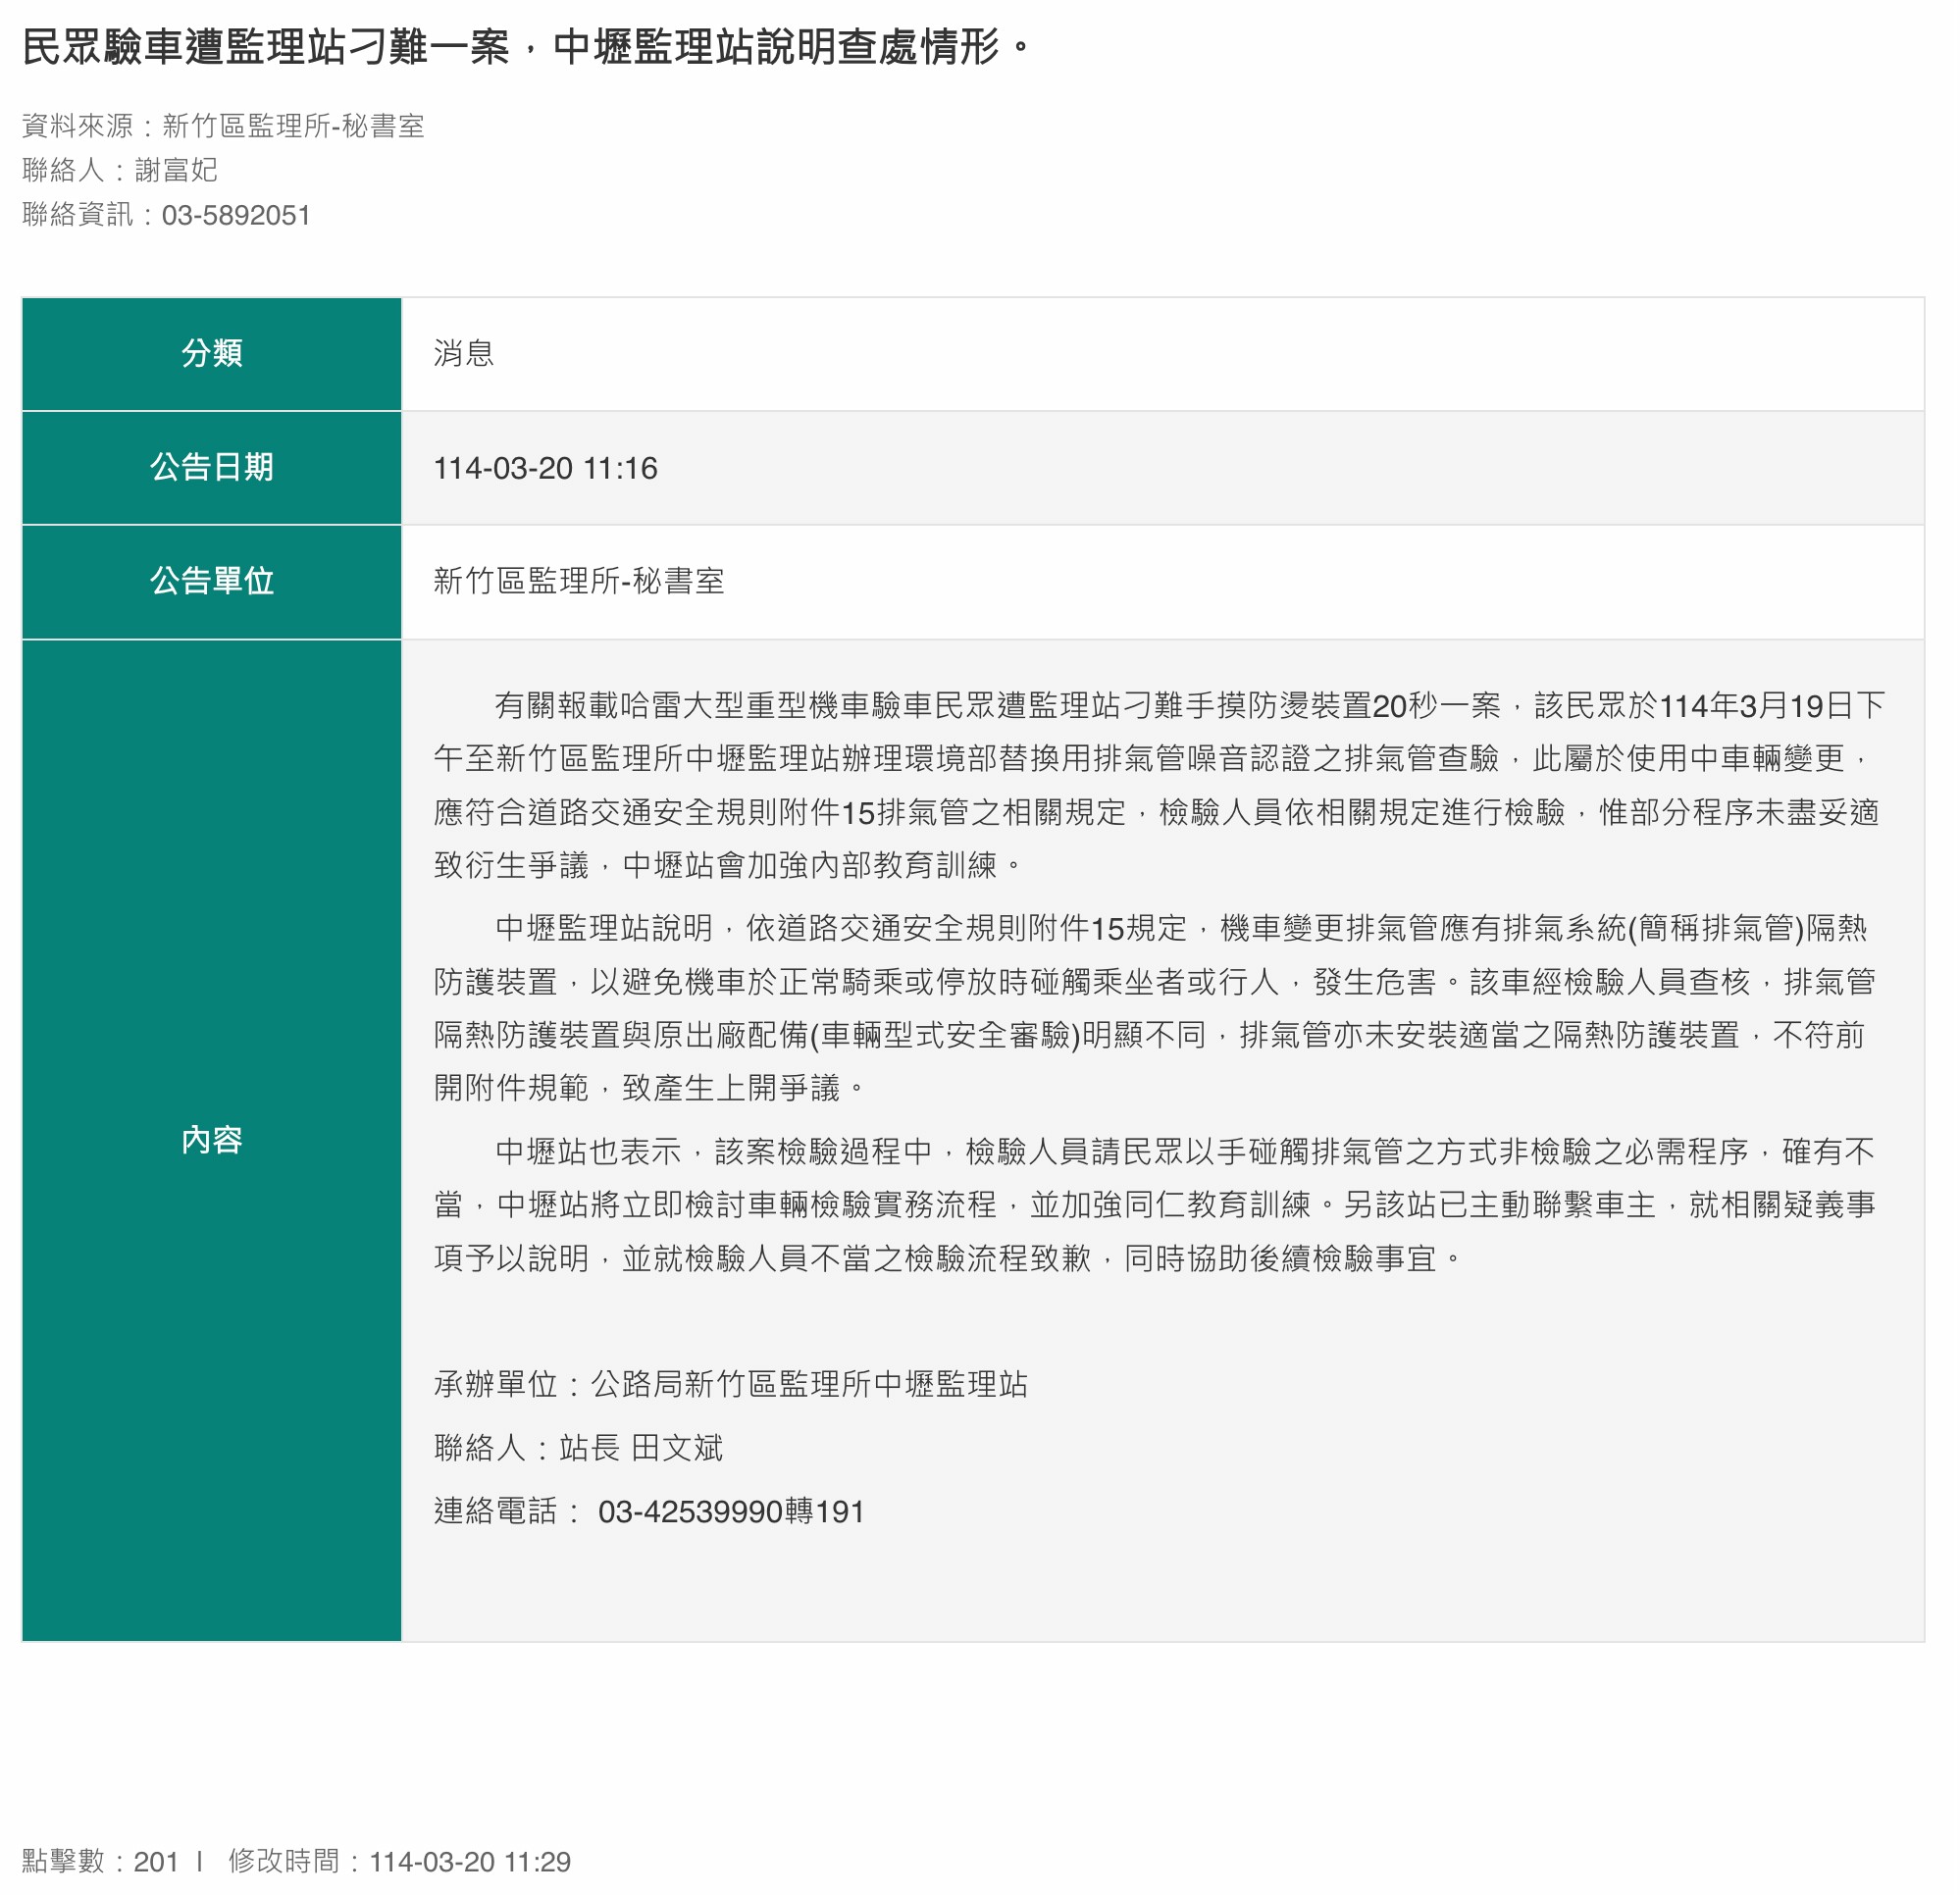Click the paragraph starting 中壢站也表示
This screenshot has width=1960, height=1895.
tap(1155, 1204)
